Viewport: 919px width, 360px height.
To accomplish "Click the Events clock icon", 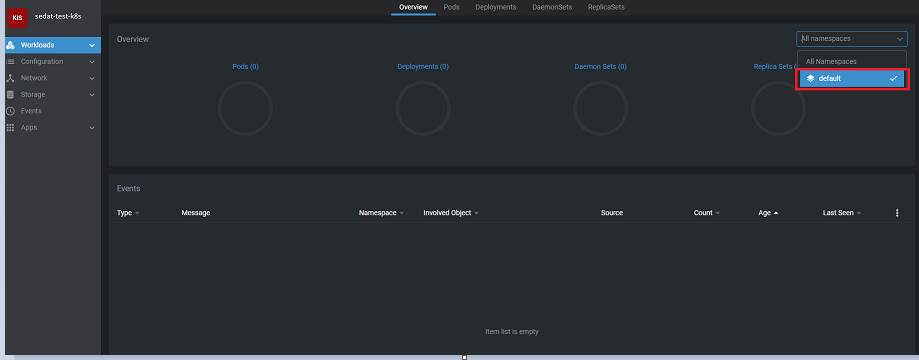I will (x=10, y=111).
